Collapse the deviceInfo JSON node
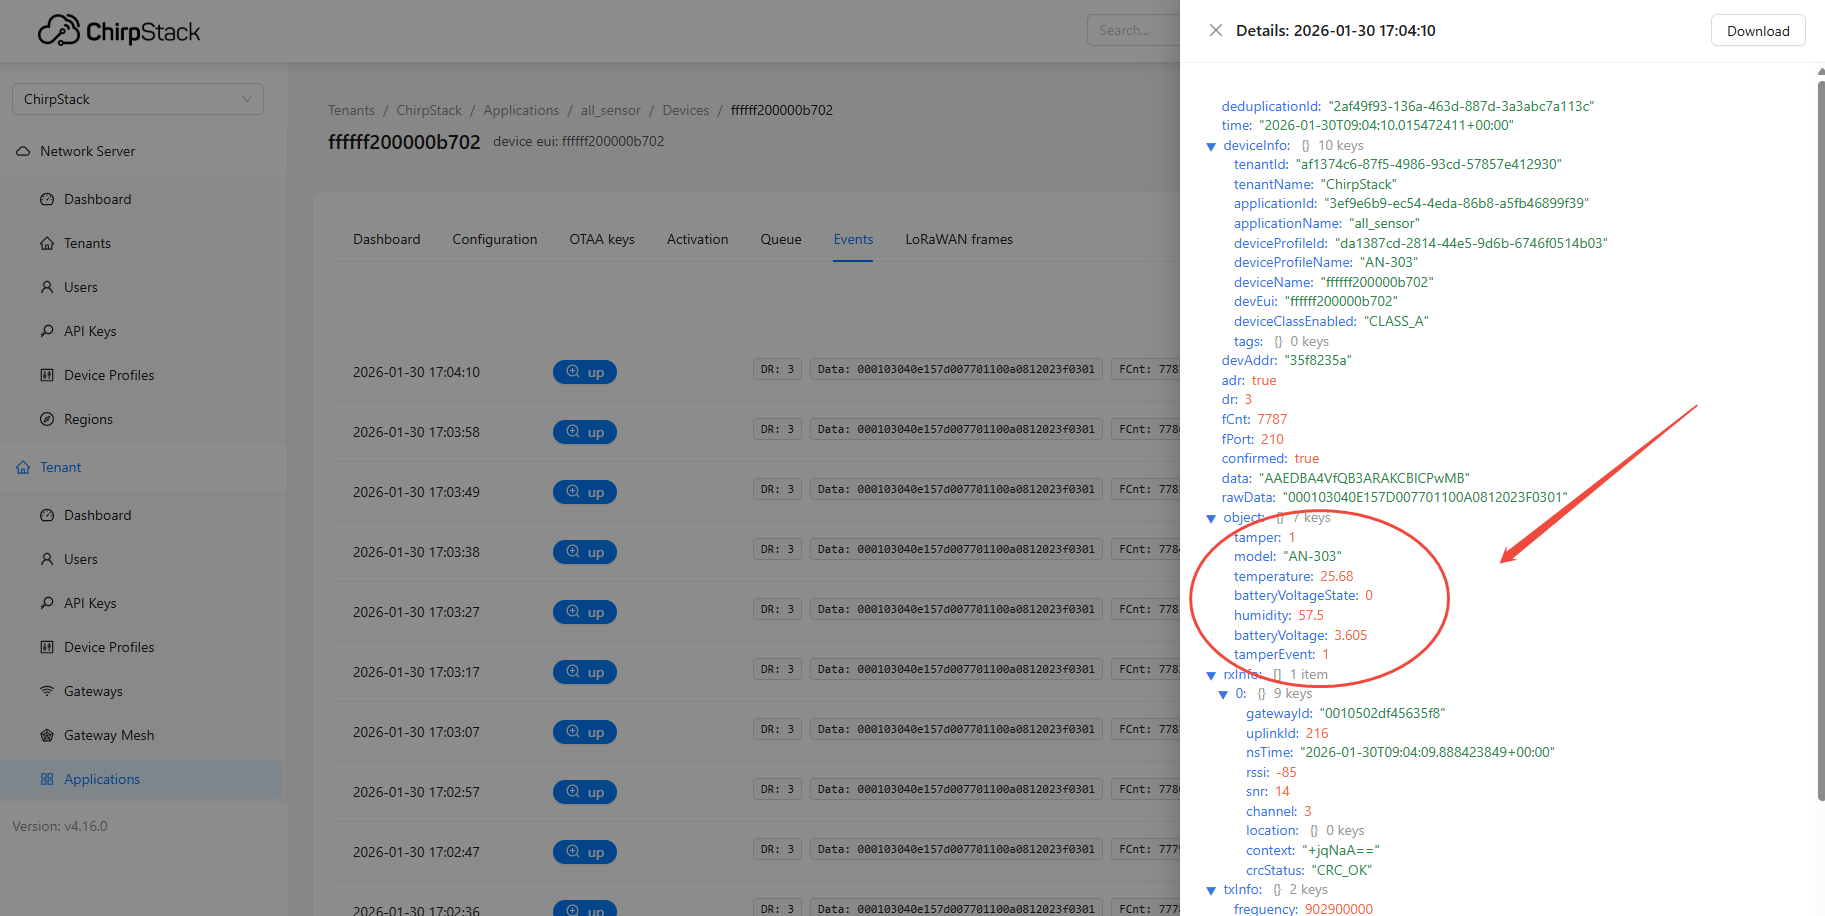 (1211, 146)
